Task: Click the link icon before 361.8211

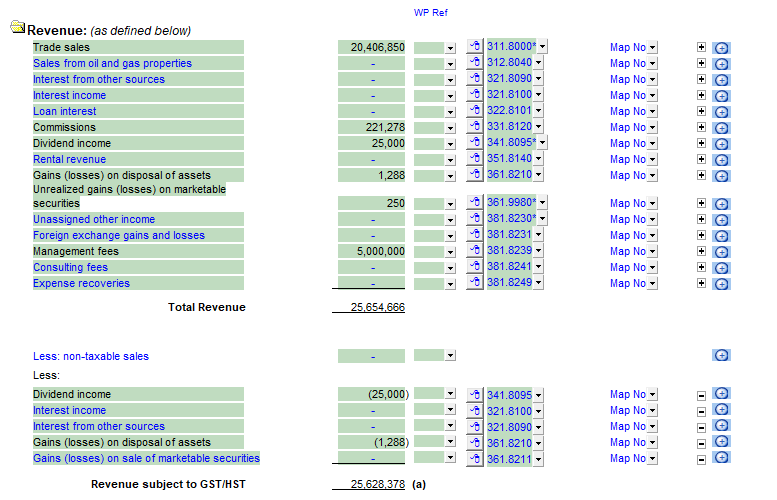Action: point(475,459)
